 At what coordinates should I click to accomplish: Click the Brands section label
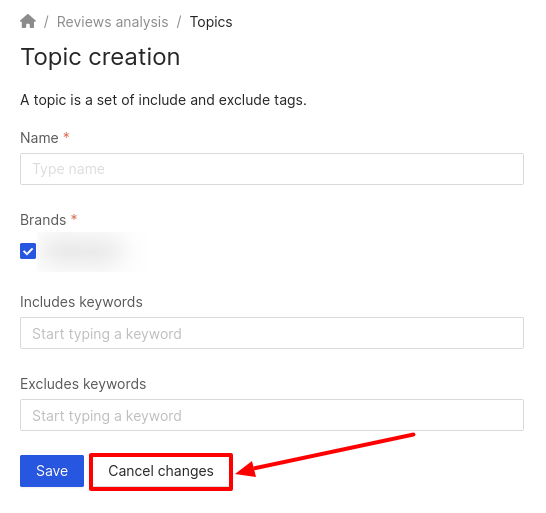point(43,220)
